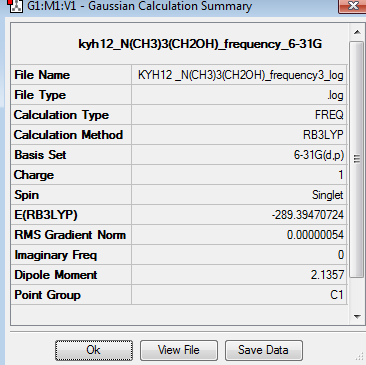Click the window resize grip corner
This screenshot has width=366, height=365.
[359, 357]
